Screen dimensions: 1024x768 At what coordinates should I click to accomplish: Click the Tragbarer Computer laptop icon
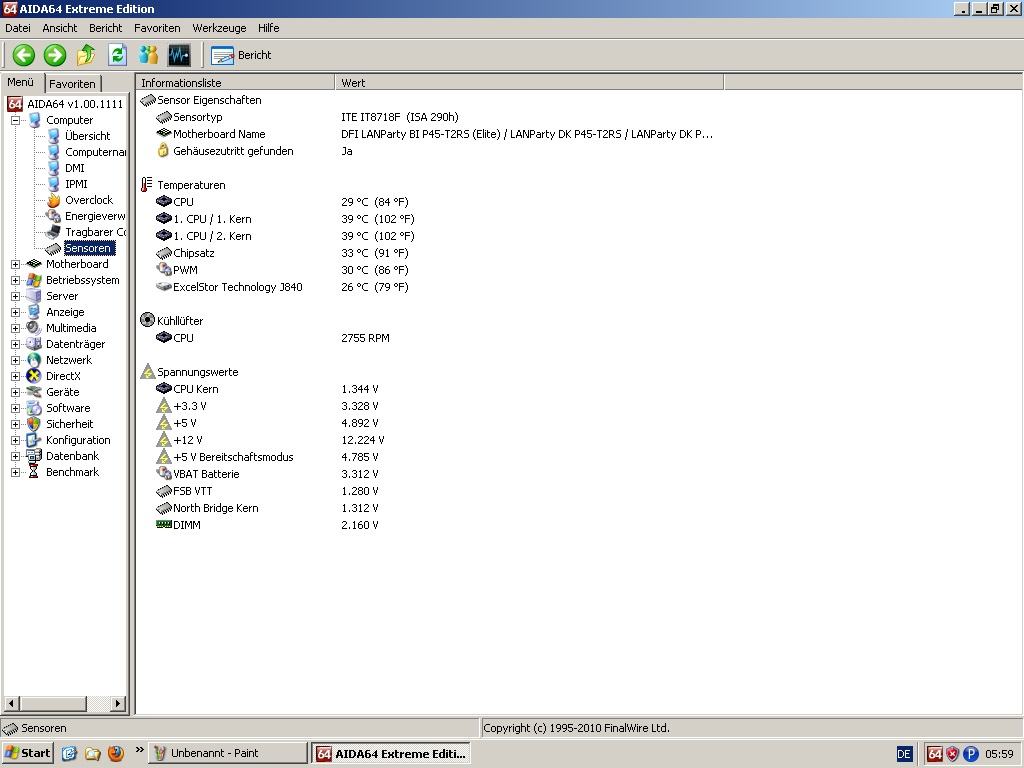(x=54, y=232)
